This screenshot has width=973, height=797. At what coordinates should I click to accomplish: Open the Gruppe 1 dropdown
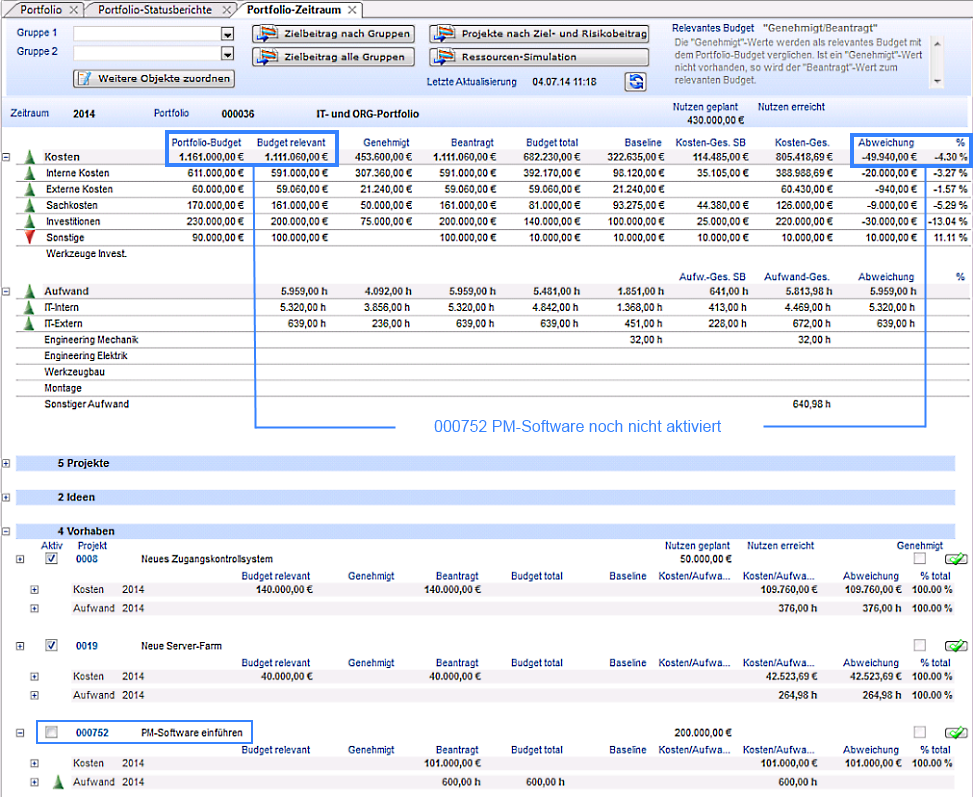227,33
